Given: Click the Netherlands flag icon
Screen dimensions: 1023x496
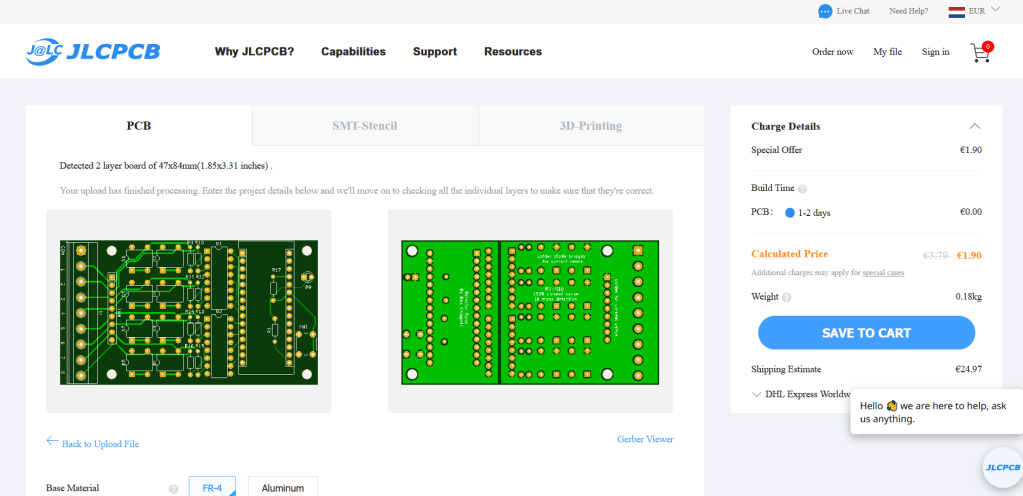Looking at the screenshot, I should [x=956, y=11].
